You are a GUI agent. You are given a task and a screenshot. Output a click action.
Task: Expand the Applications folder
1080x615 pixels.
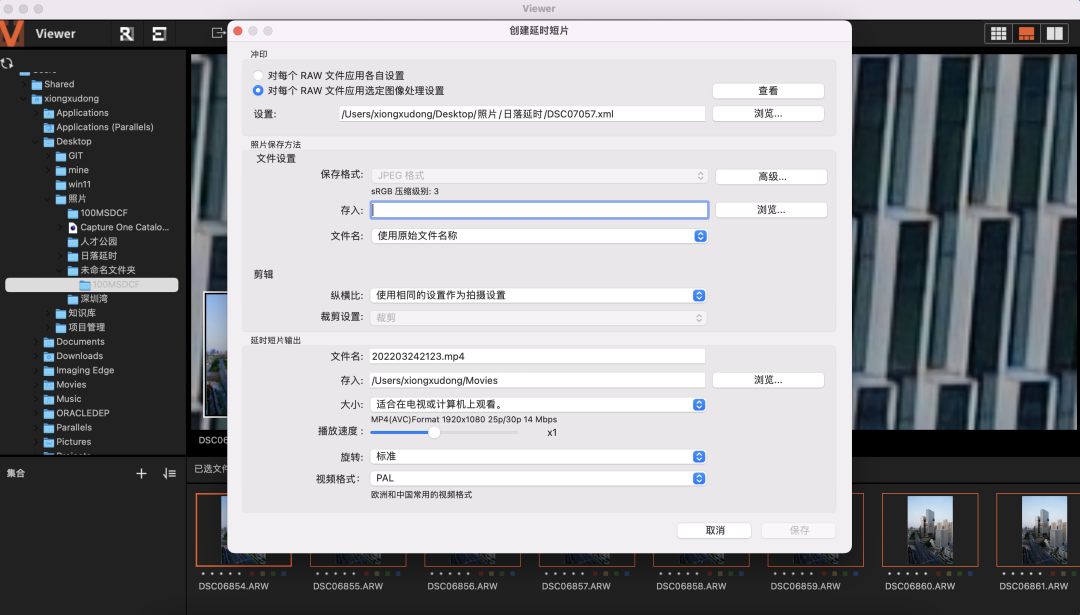click(x=37, y=113)
